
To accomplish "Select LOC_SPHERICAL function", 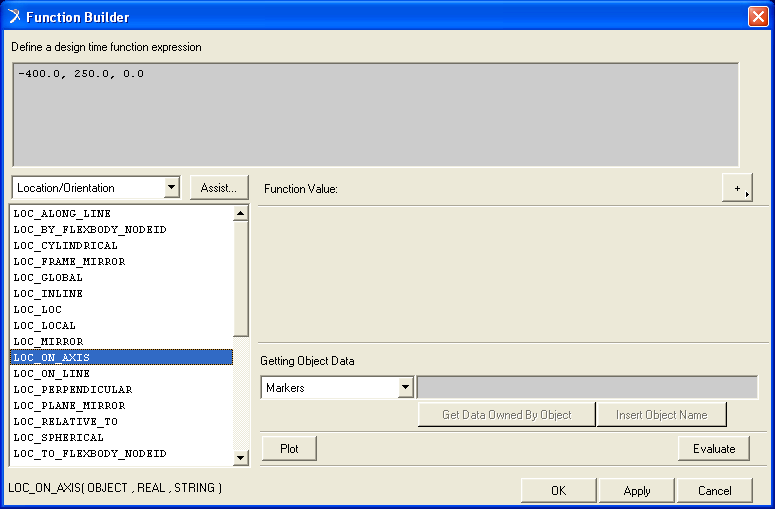I will tap(121, 437).
